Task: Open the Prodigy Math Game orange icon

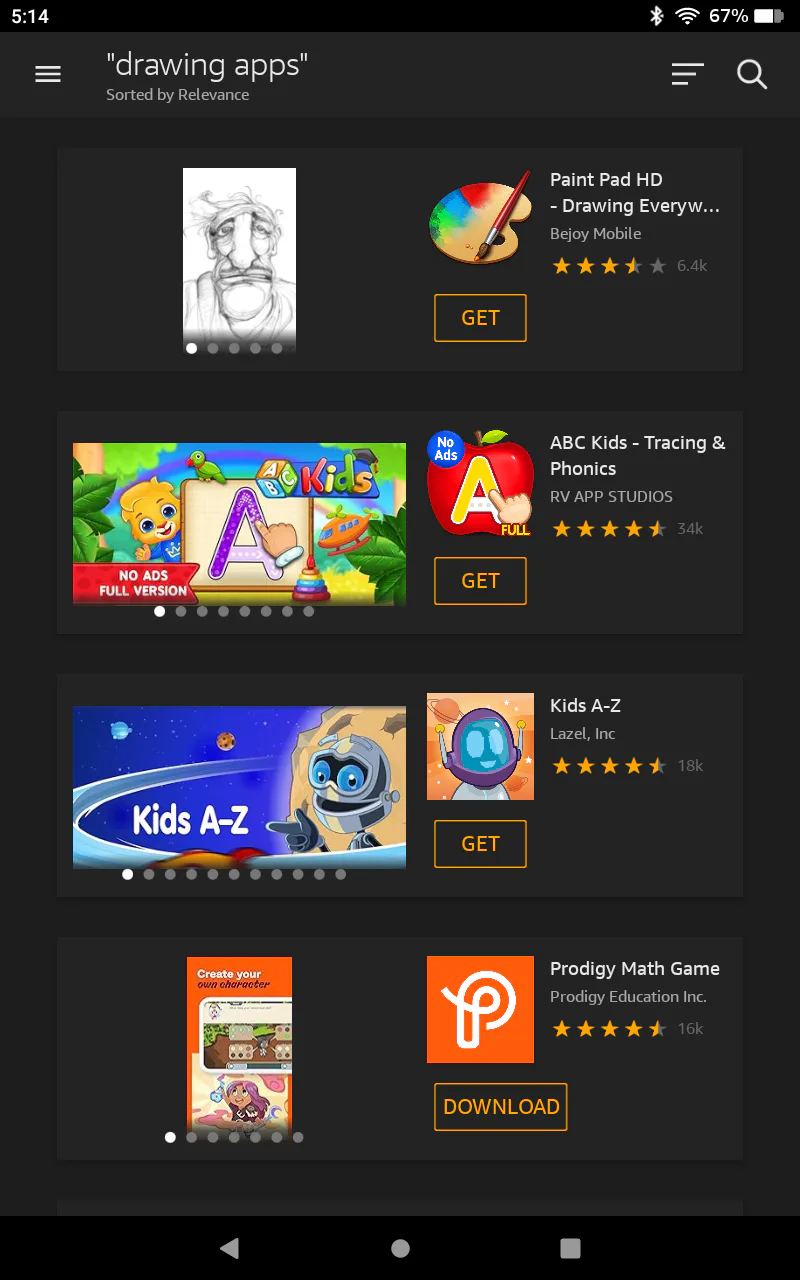Action: coord(480,1009)
